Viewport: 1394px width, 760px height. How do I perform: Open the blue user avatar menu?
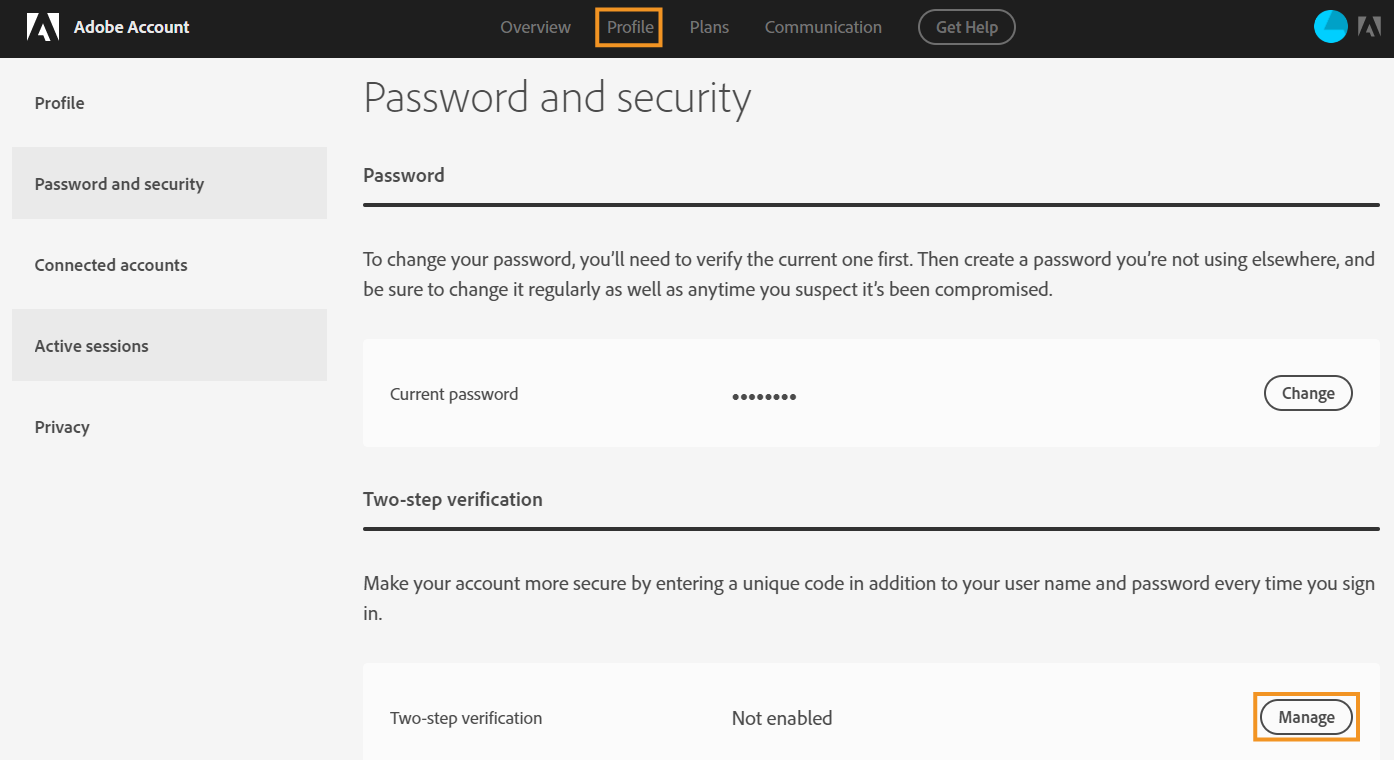click(x=1331, y=27)
